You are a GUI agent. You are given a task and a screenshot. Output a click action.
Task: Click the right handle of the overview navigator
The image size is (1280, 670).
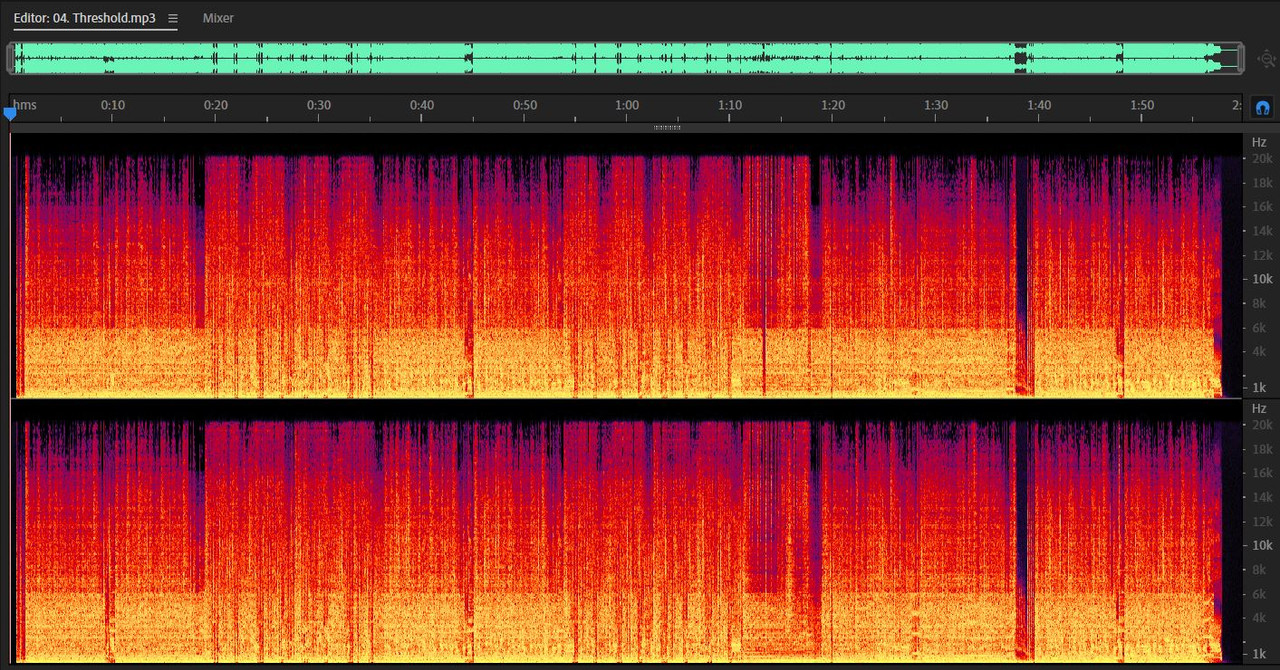click(x=1240, y=58)
